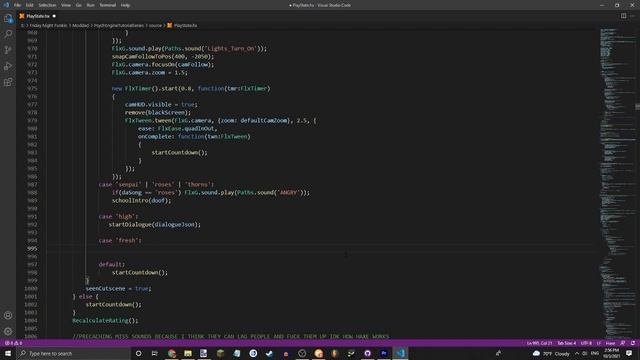Click the PsychEngine folder breadcrumb segment

[x=119, y=25]
